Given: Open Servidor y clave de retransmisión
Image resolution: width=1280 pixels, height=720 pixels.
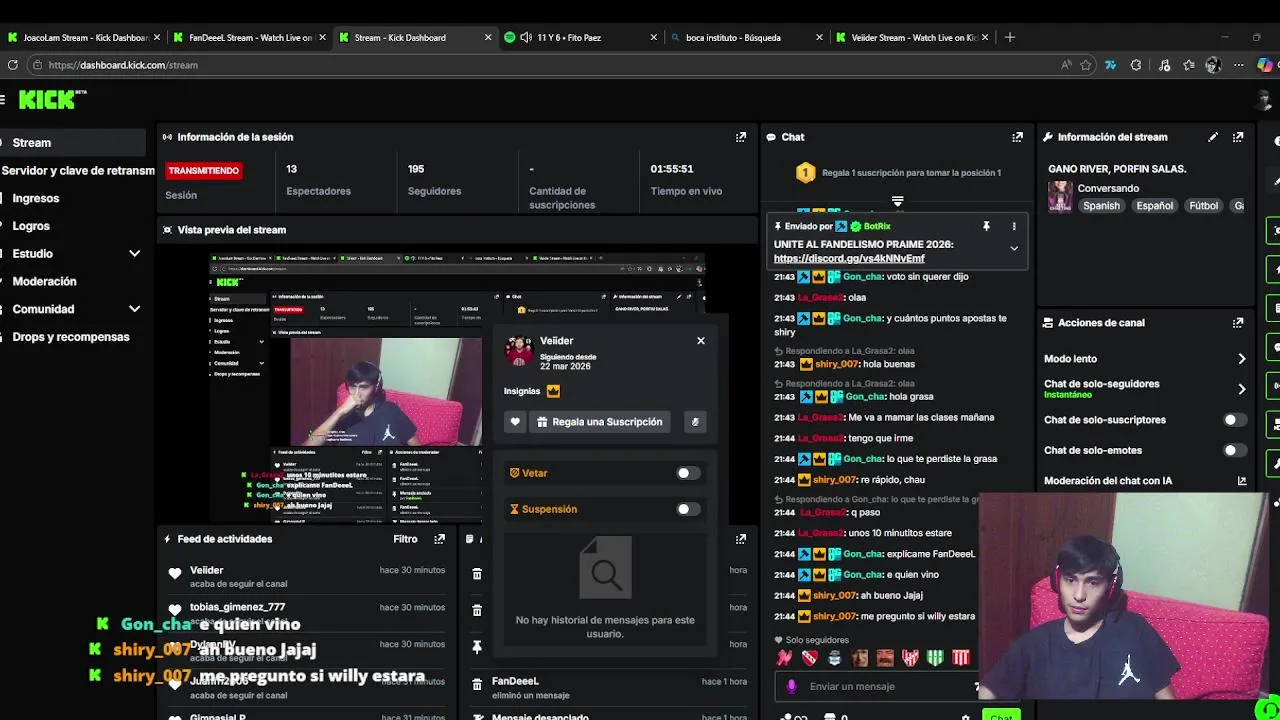Looking at the screenshot, I should pyautogui.click(x=78, y=171).
